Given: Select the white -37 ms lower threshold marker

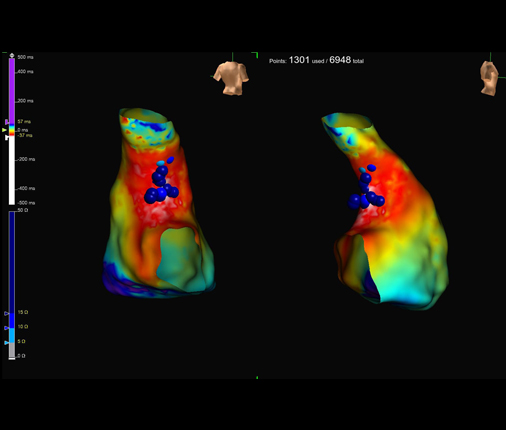Looking at the screenshot, I should 7,137.
